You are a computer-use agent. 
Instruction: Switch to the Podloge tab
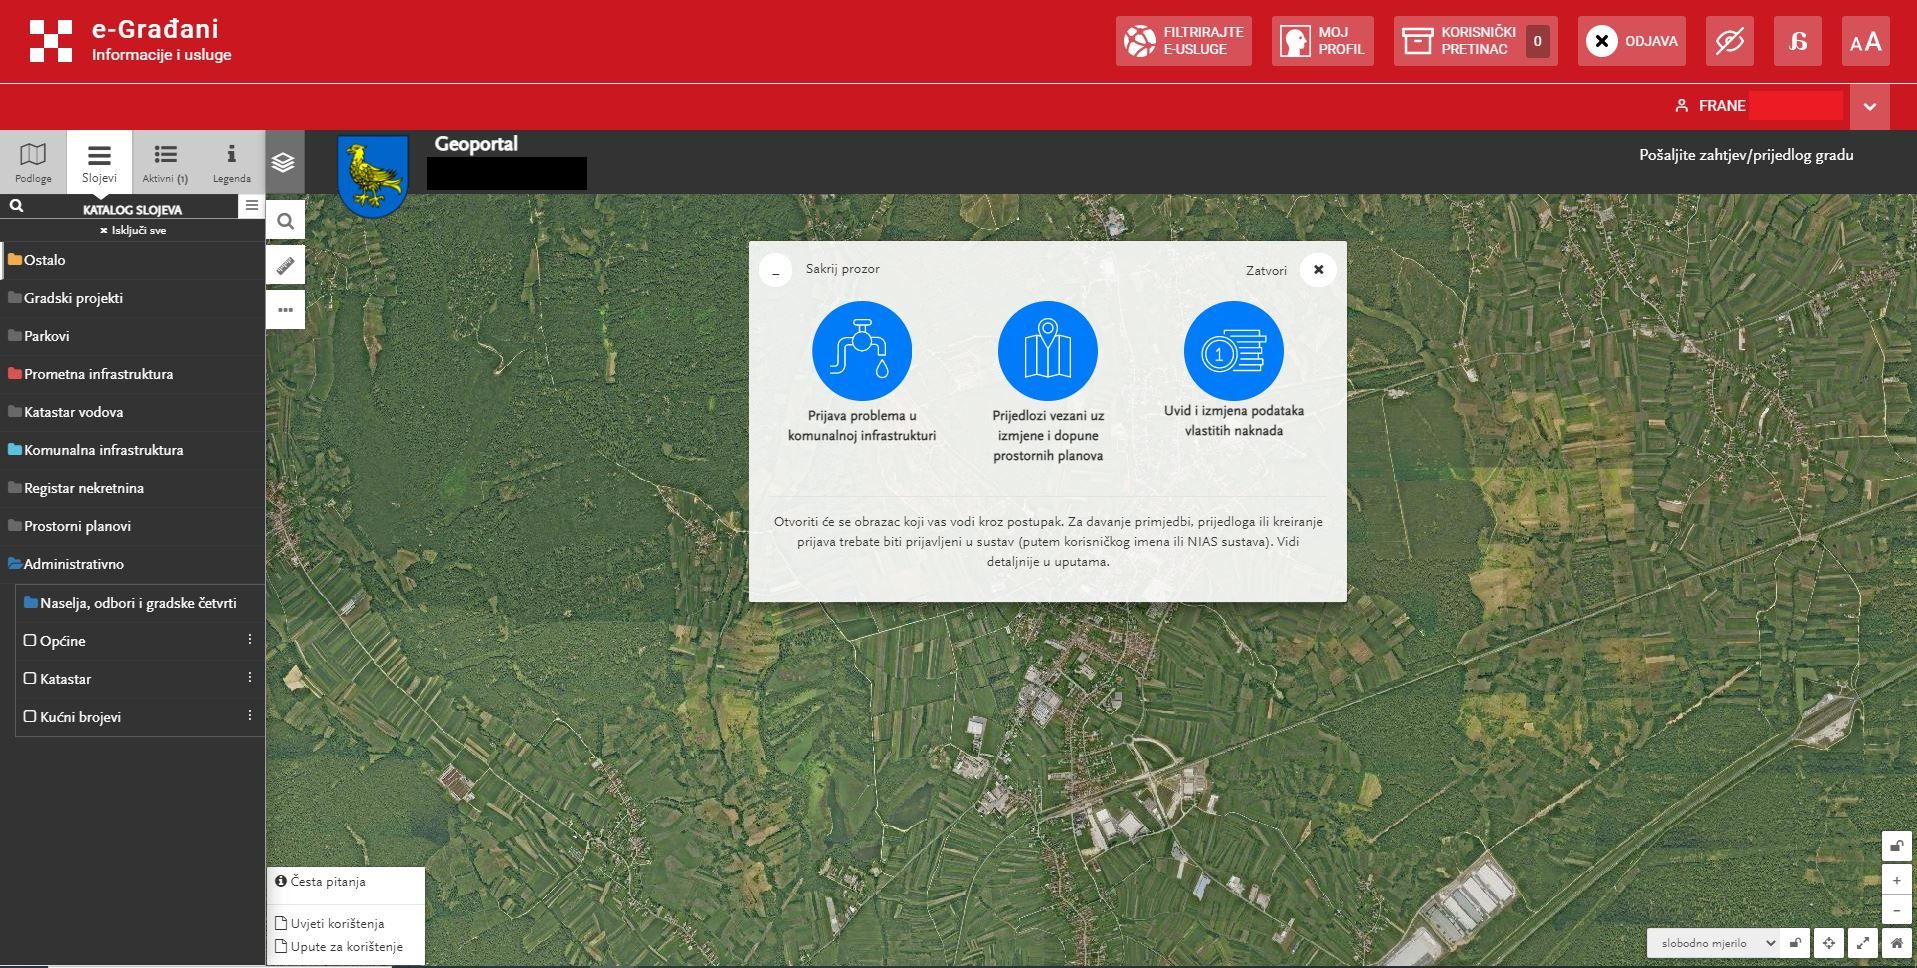coord(33,162)
